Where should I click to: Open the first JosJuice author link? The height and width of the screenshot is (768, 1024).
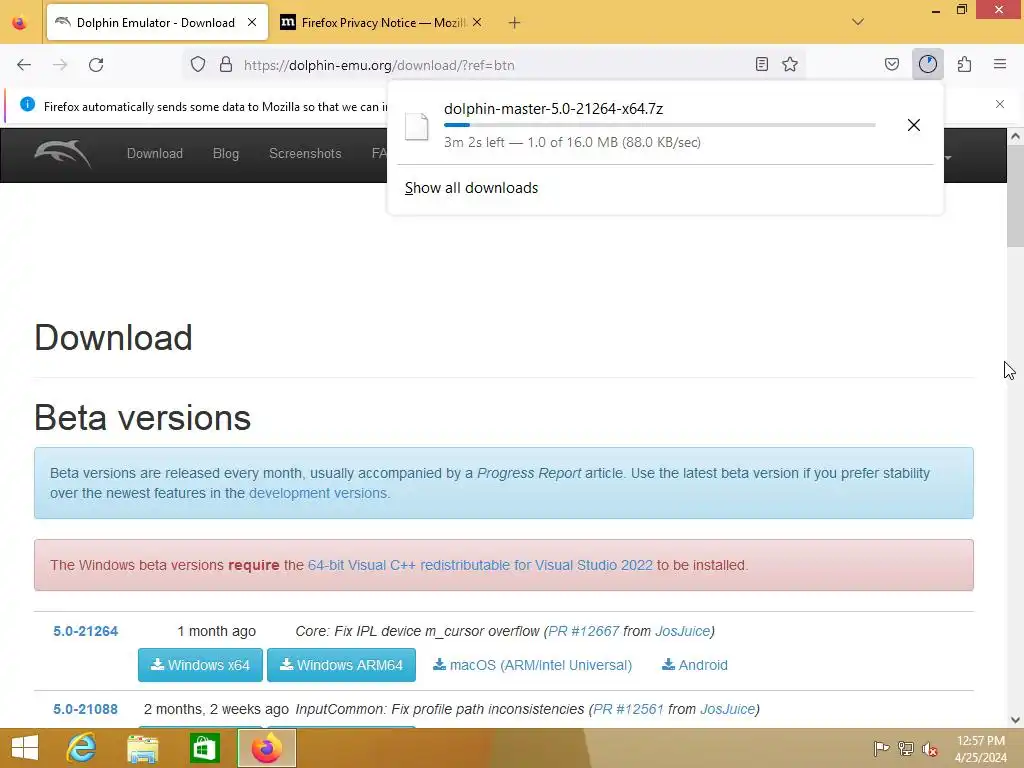click(x=682, y=631)
